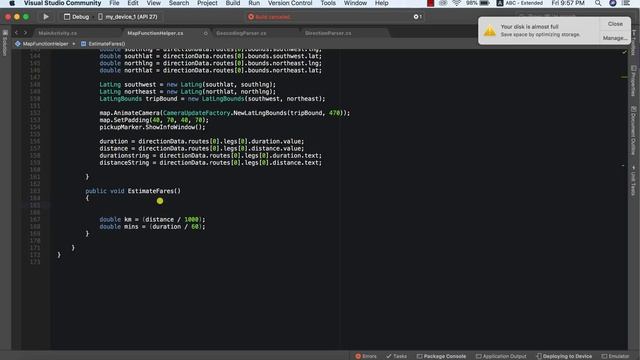
Task: Open the Project menu
Action: coord(207,3)
